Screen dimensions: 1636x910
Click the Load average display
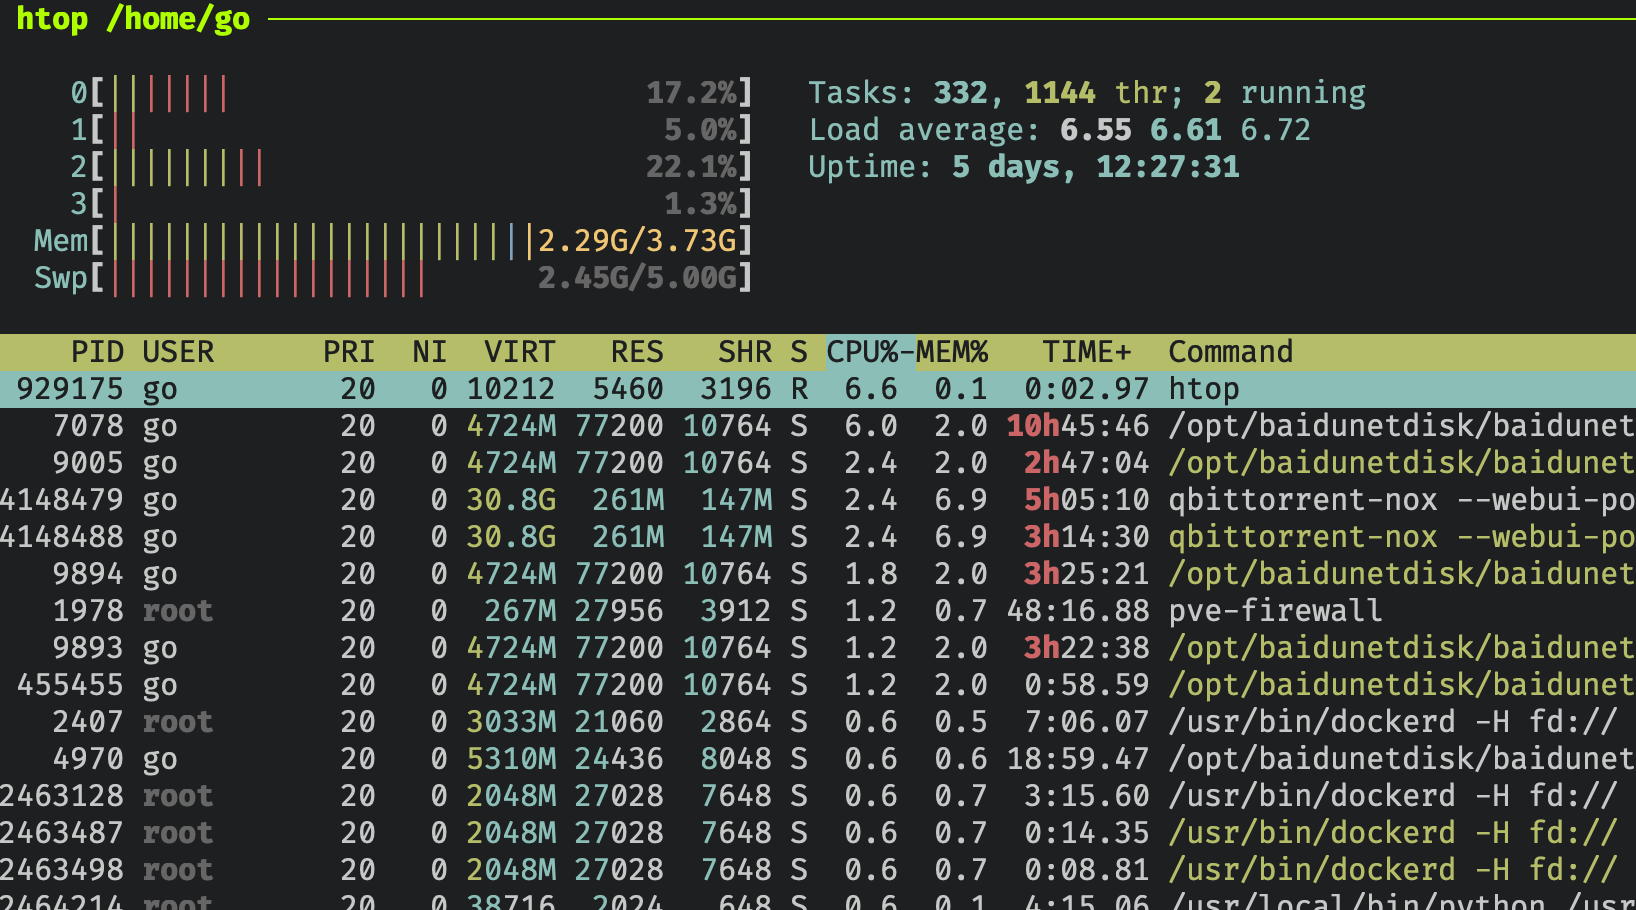(1060, 129)
